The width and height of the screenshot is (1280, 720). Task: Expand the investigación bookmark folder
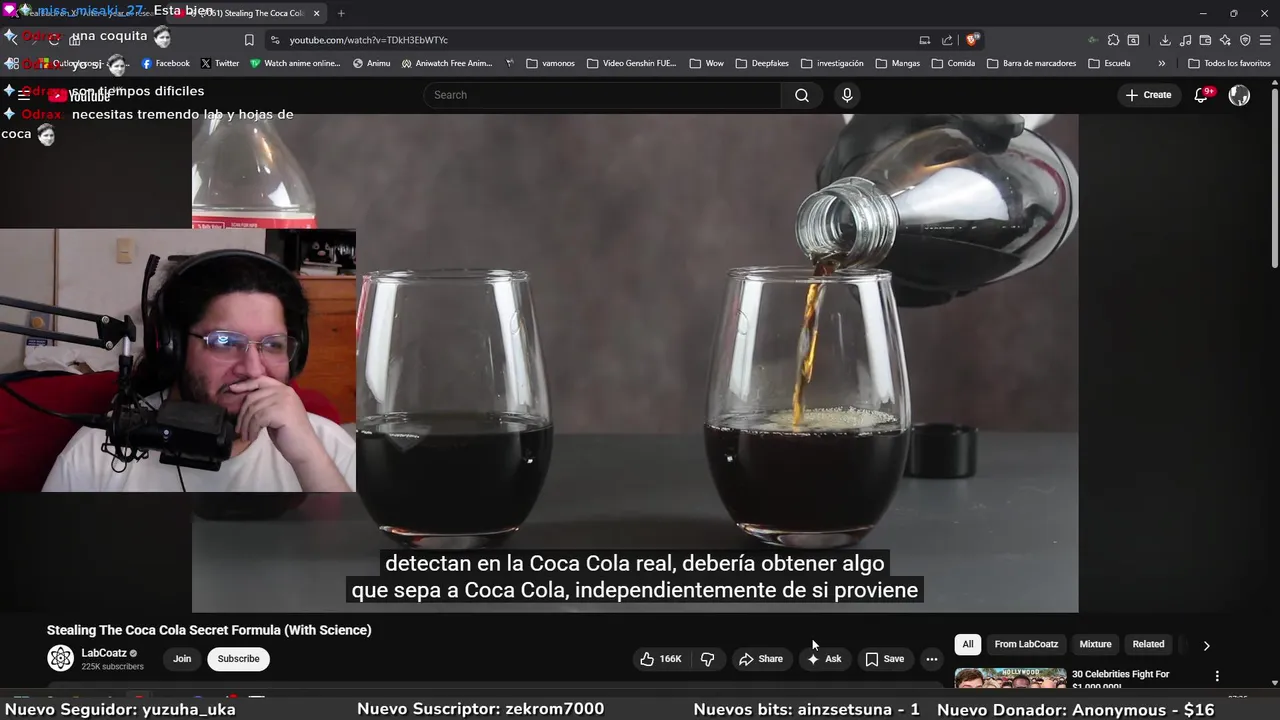pyautogui.click(x=831, y=63)
